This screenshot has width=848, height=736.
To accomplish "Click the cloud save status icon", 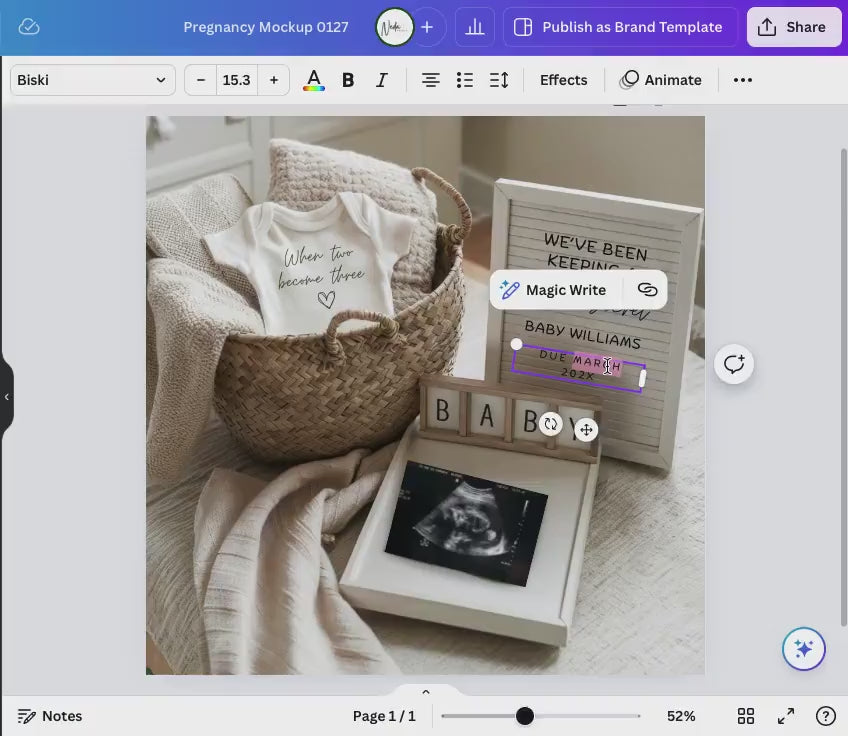I will click(29, 27).
